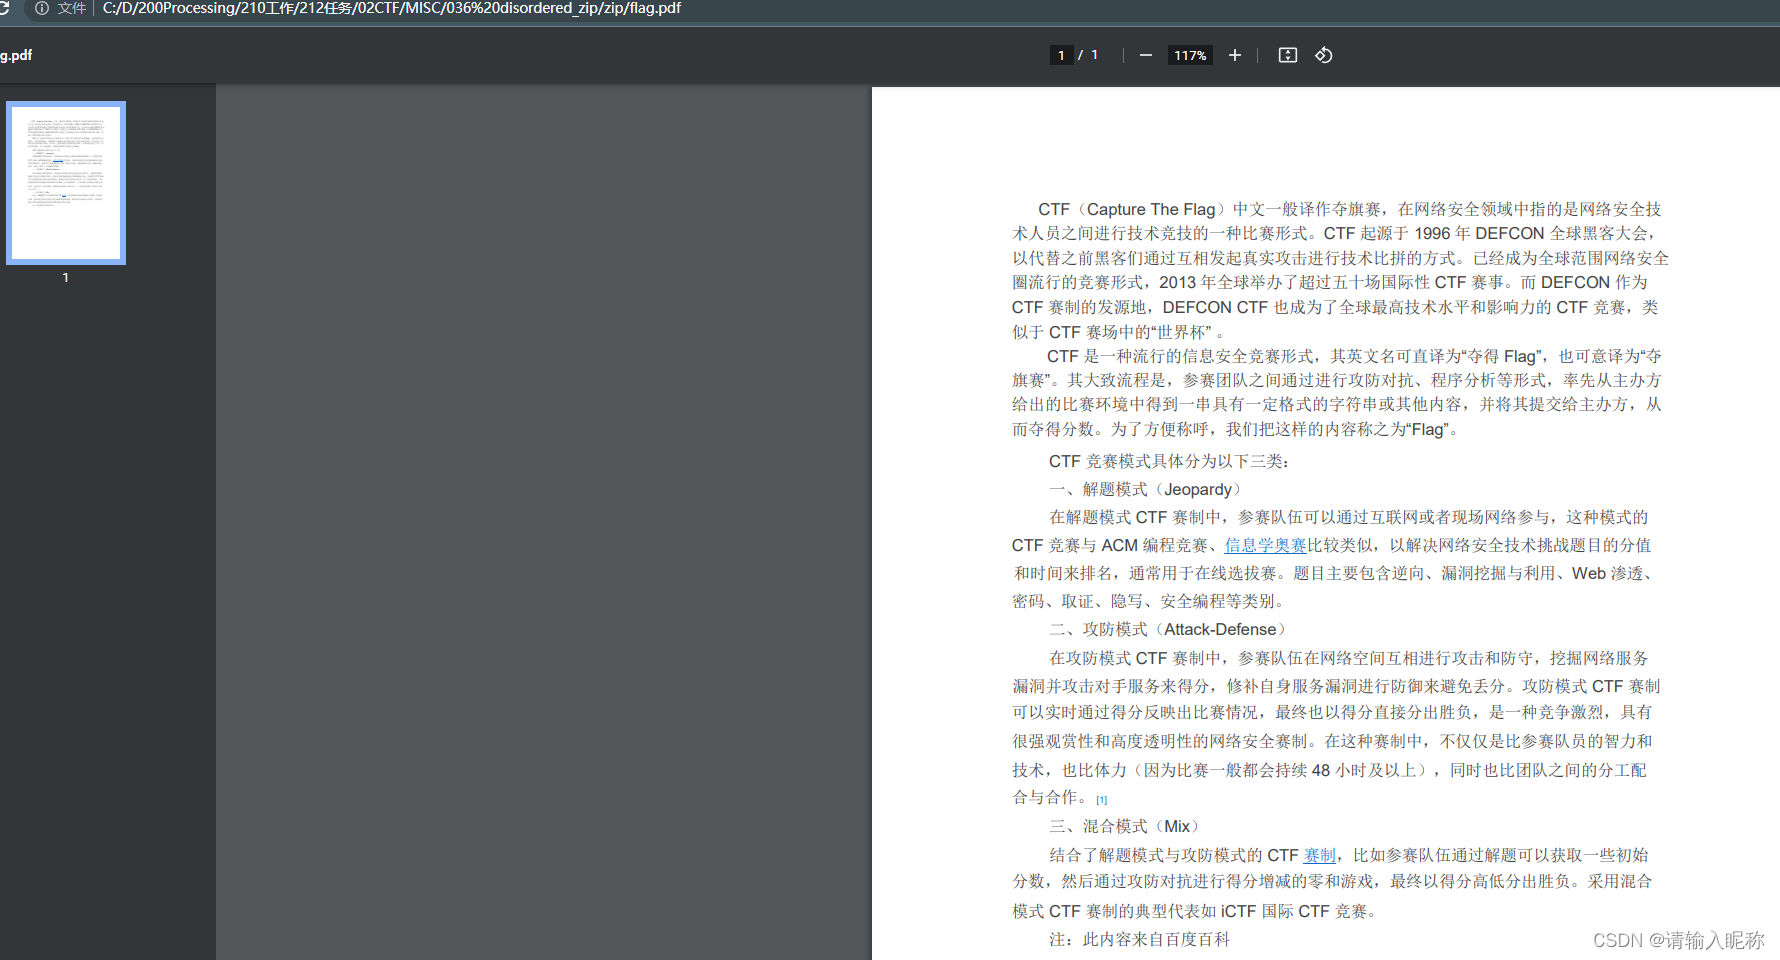Image resolution: width=1780 pixels, height=960 pixels.
Task: Click the page label '1' under thumbnail
Action: [x=66, y=278]
